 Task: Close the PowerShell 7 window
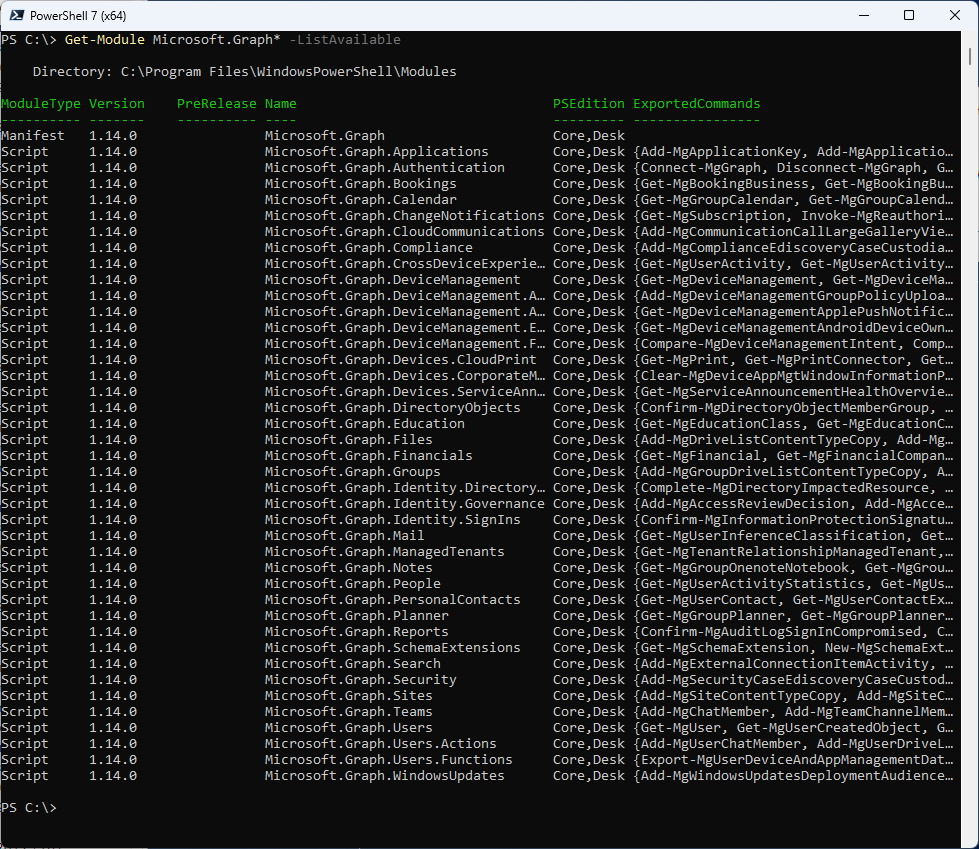(x=955, y=15)
